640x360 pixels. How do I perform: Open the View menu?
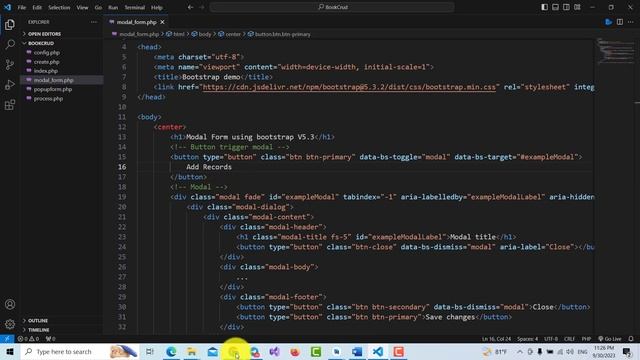(82, 7)
